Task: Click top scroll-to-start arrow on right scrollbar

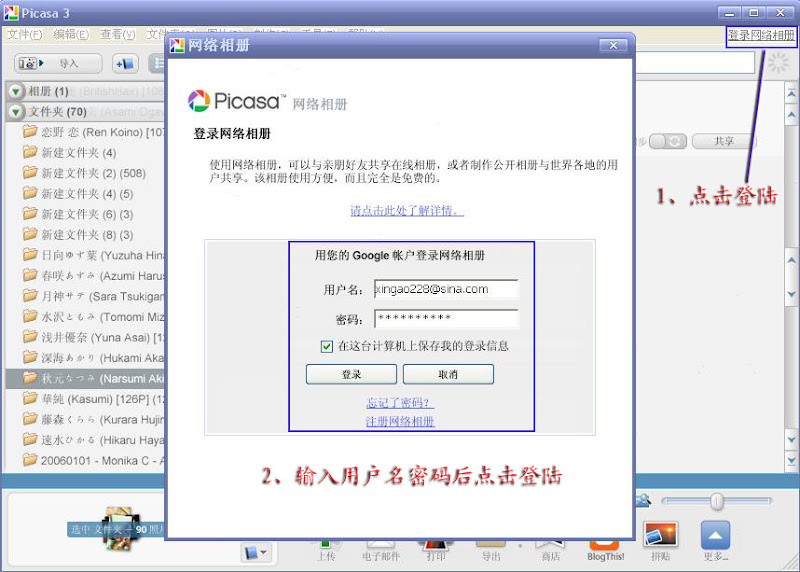Action: click(791, 94)
